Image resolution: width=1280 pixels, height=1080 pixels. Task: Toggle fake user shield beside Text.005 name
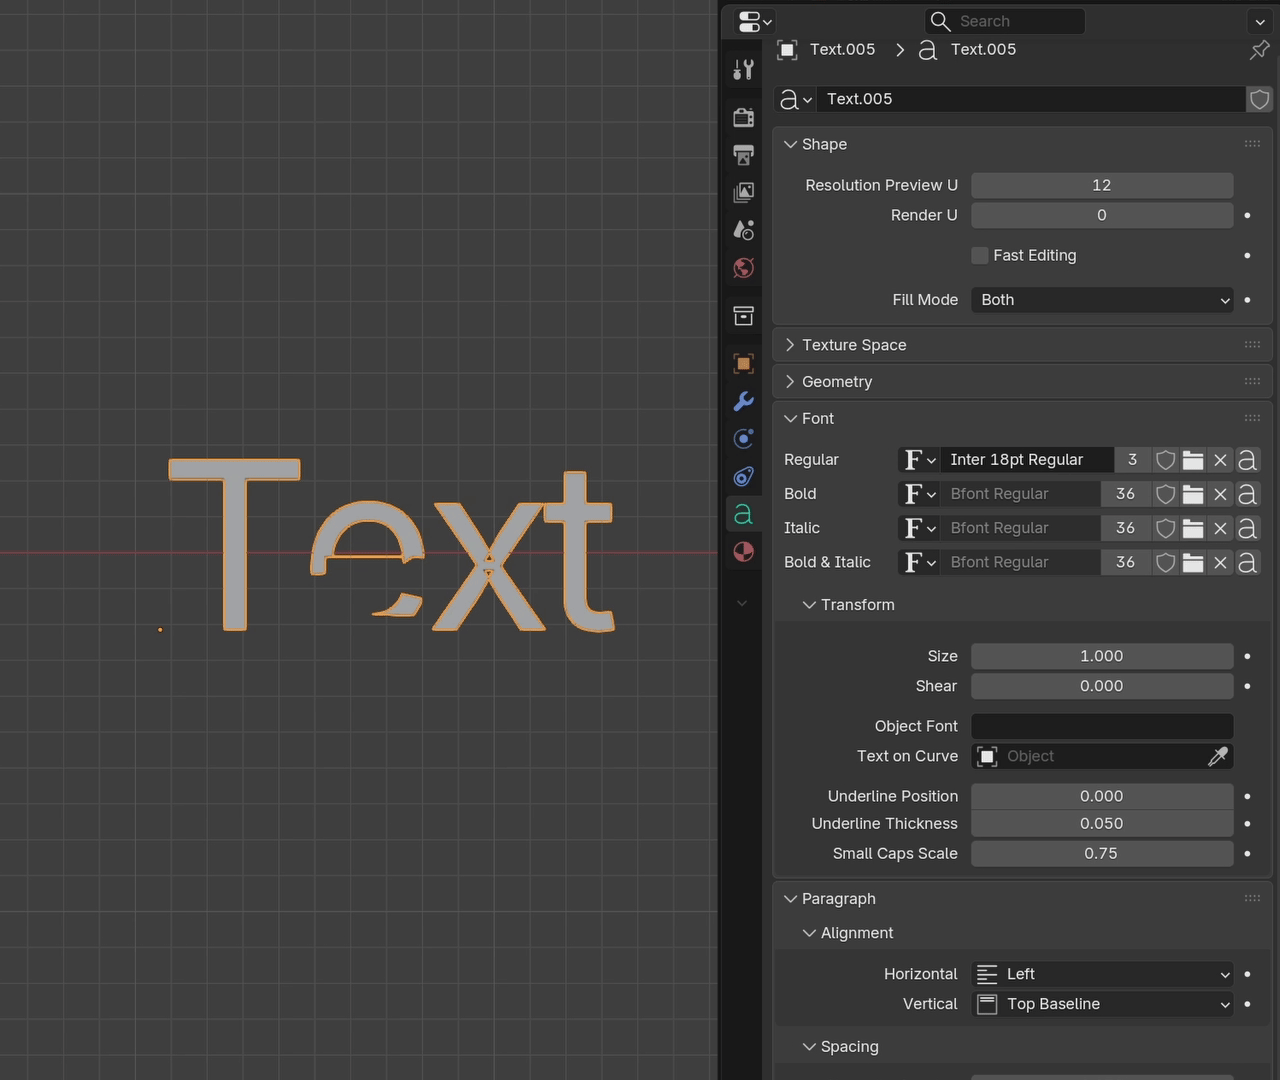[1259, 99]
